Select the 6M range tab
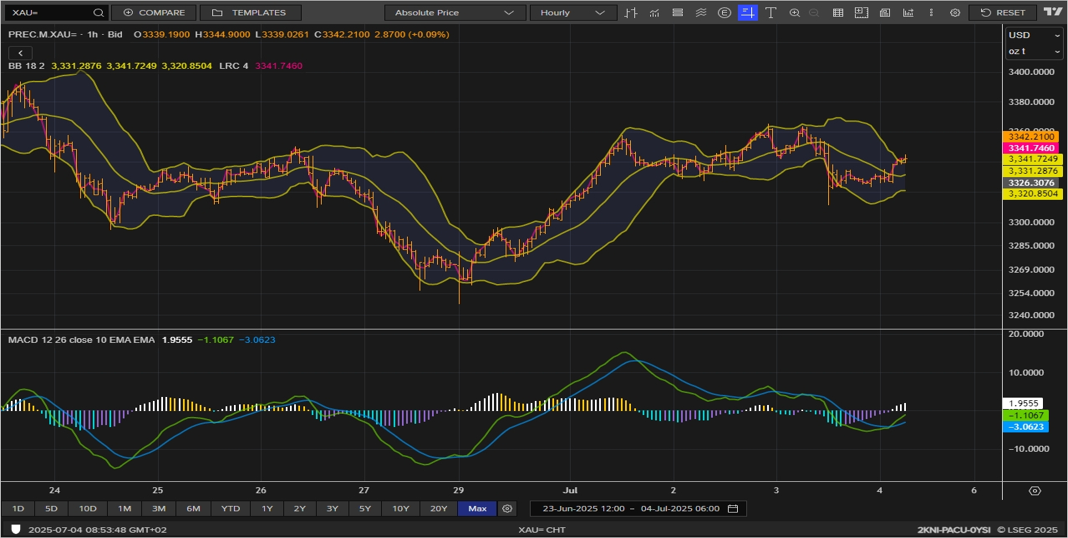This screenshot has width=1068, height=538. coord(193,509)
